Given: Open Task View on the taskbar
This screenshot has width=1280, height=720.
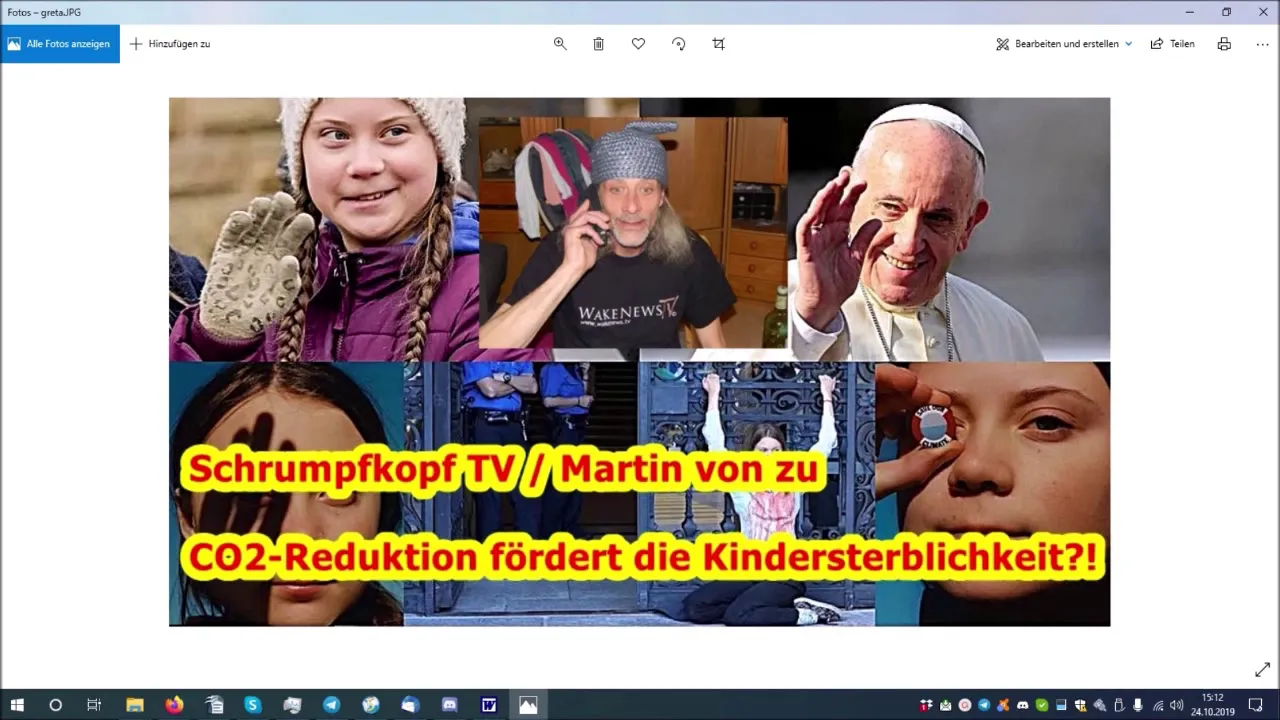Looking at the screenshot, I should 94,705.
